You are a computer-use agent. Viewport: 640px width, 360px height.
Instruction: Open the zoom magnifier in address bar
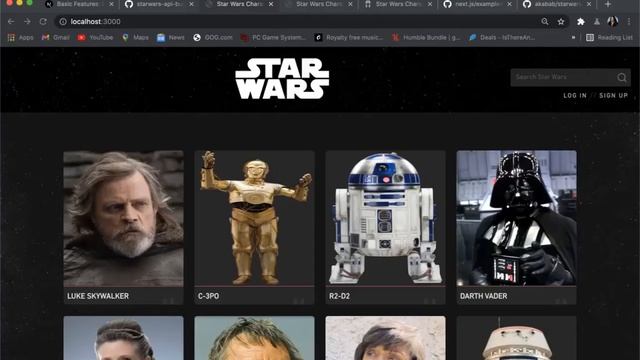point(544,22)
